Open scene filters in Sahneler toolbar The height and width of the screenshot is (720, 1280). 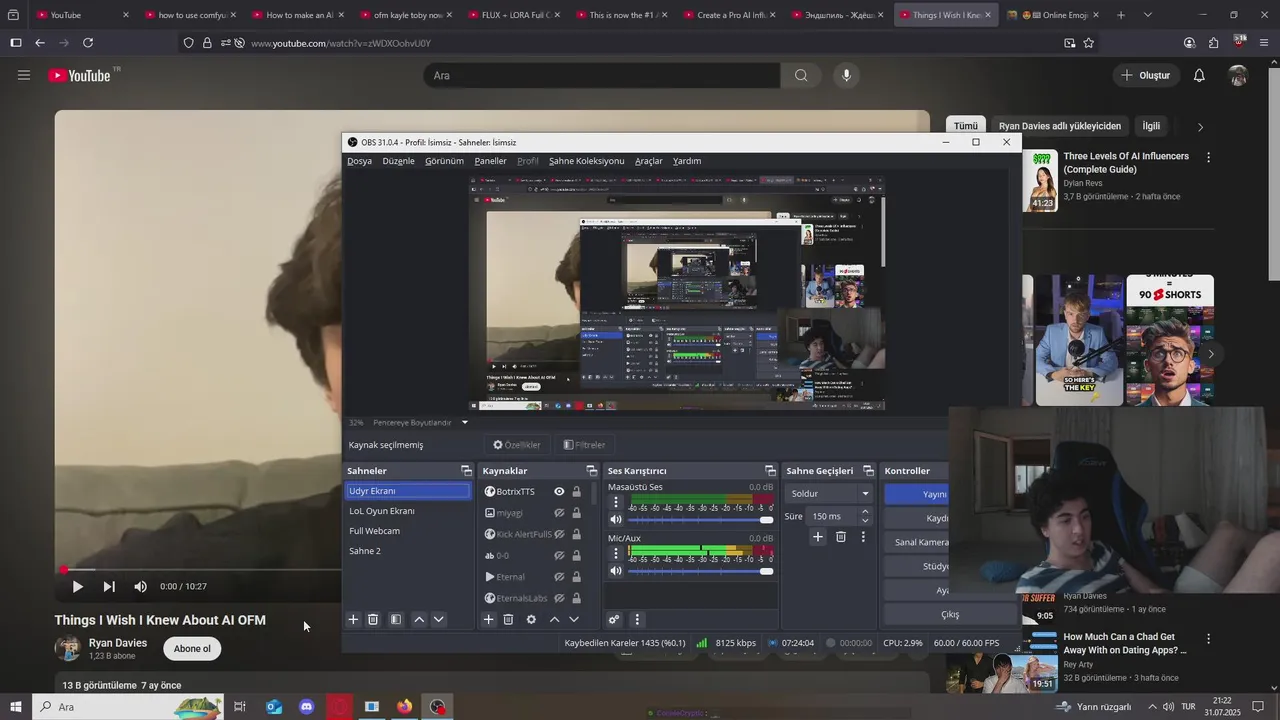click(396, 620)
